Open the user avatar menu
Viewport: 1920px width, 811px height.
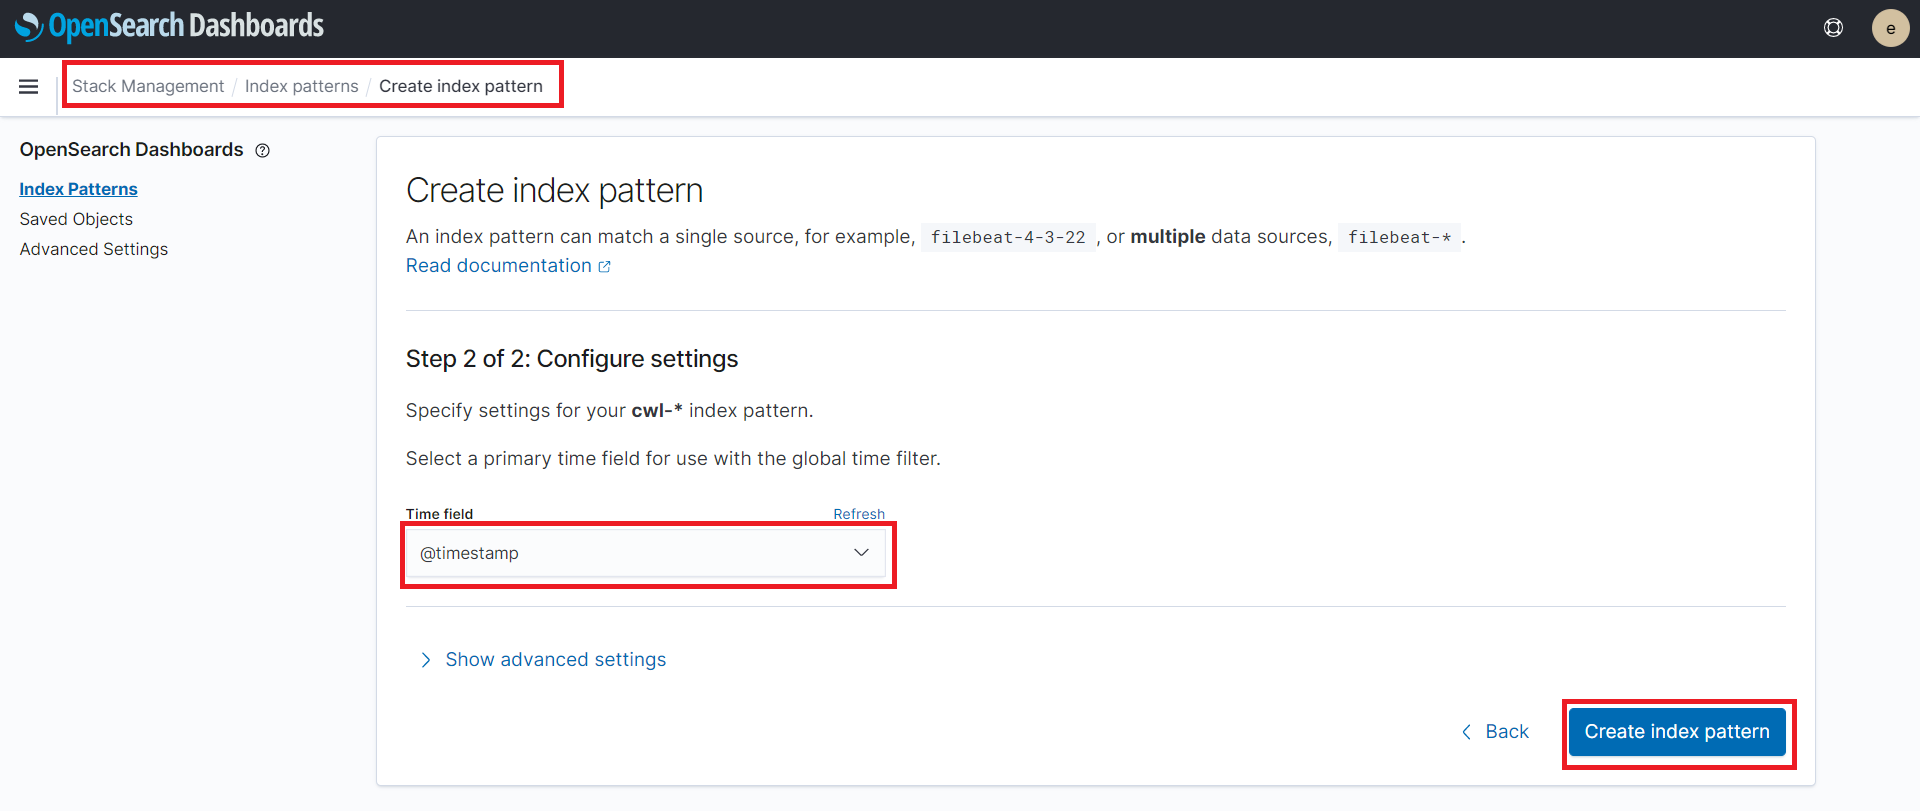coord(1890,28)
